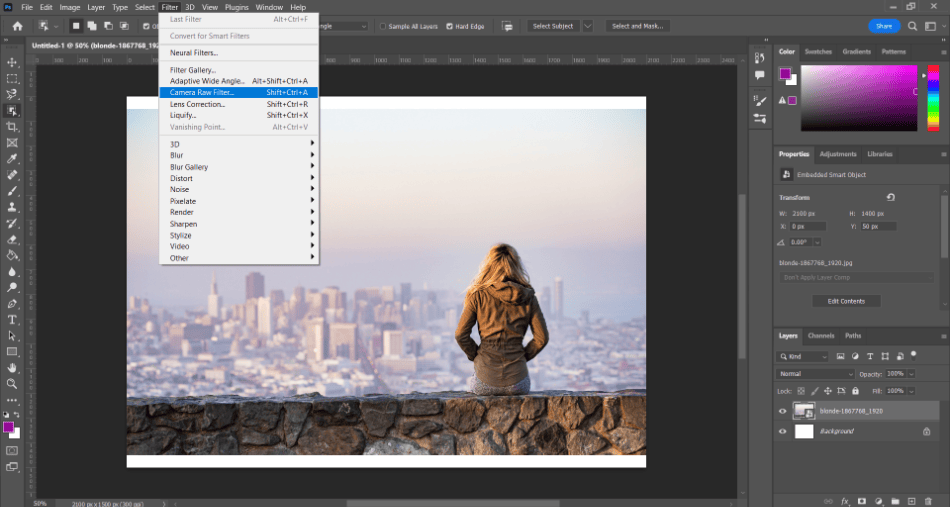Hide the Background layer eye
This screenshot has width=950, height=507.
point(782,431)
